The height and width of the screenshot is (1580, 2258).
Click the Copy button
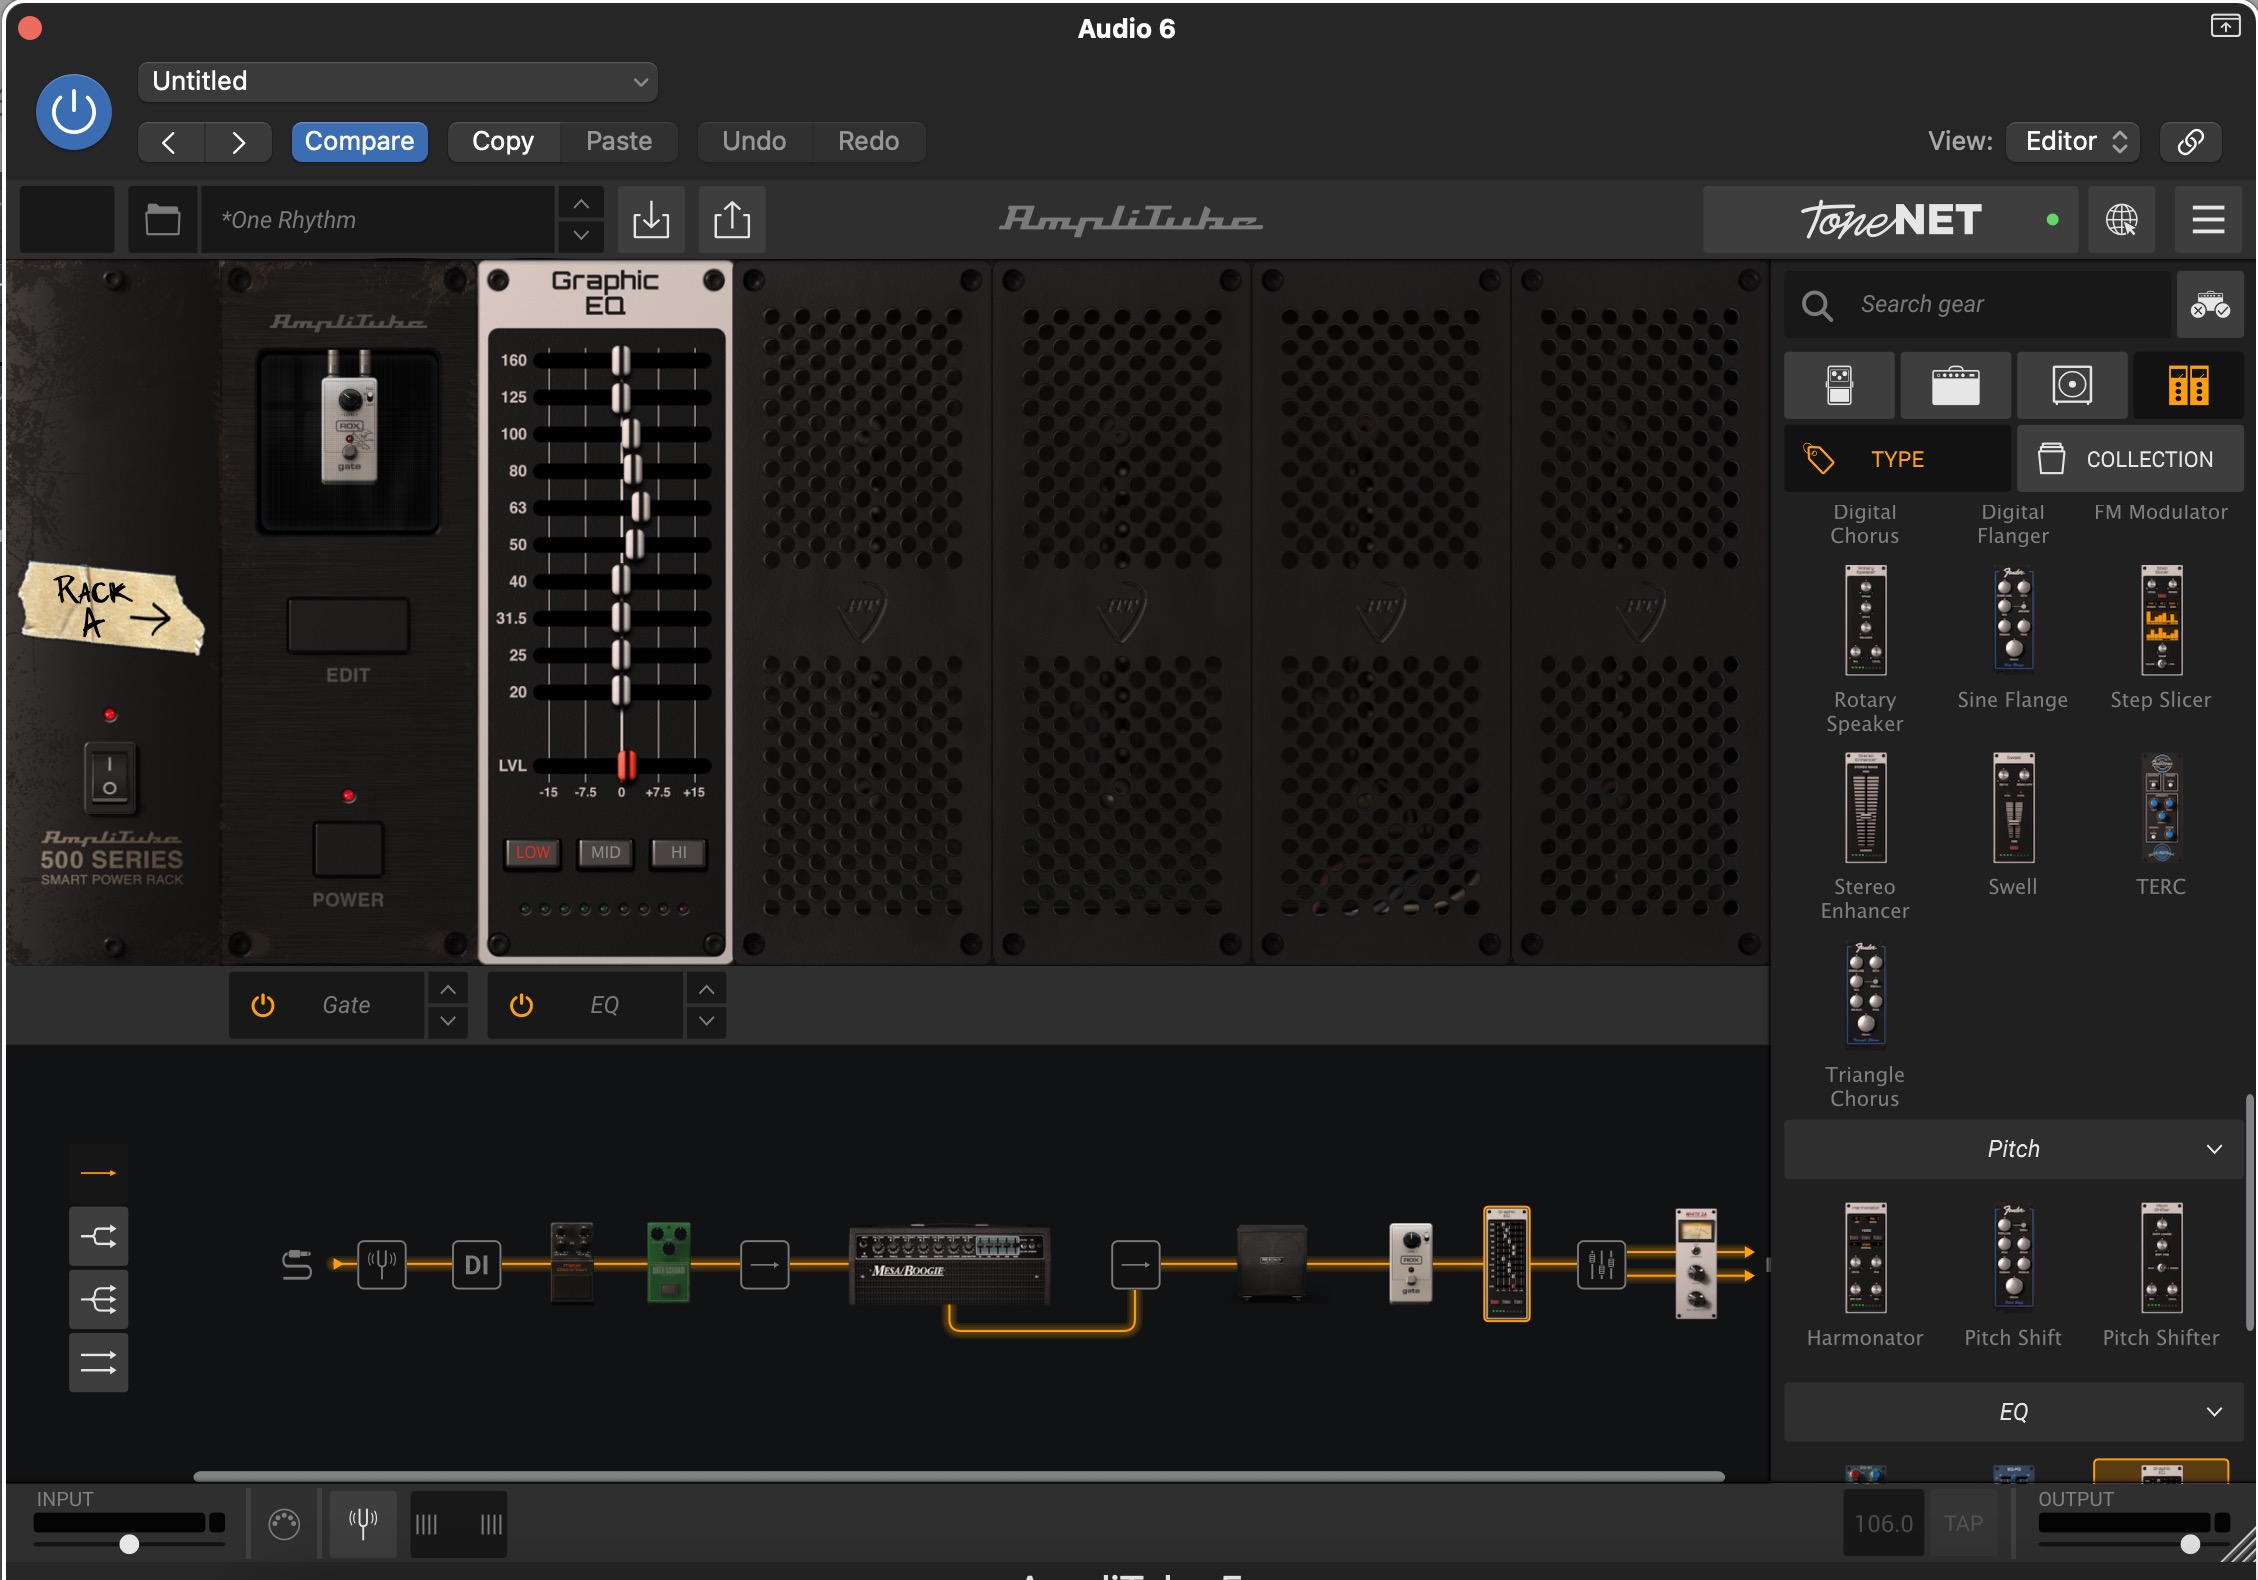(x=503, y=141)
